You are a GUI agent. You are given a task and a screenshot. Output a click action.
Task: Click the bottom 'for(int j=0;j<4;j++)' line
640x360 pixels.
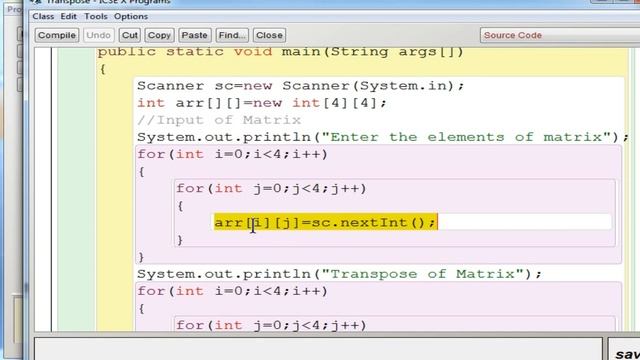click(x=271, y=325)
